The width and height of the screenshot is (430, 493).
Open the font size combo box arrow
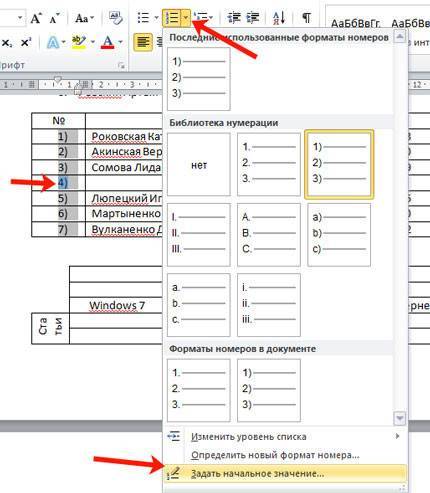pos(20,18)
